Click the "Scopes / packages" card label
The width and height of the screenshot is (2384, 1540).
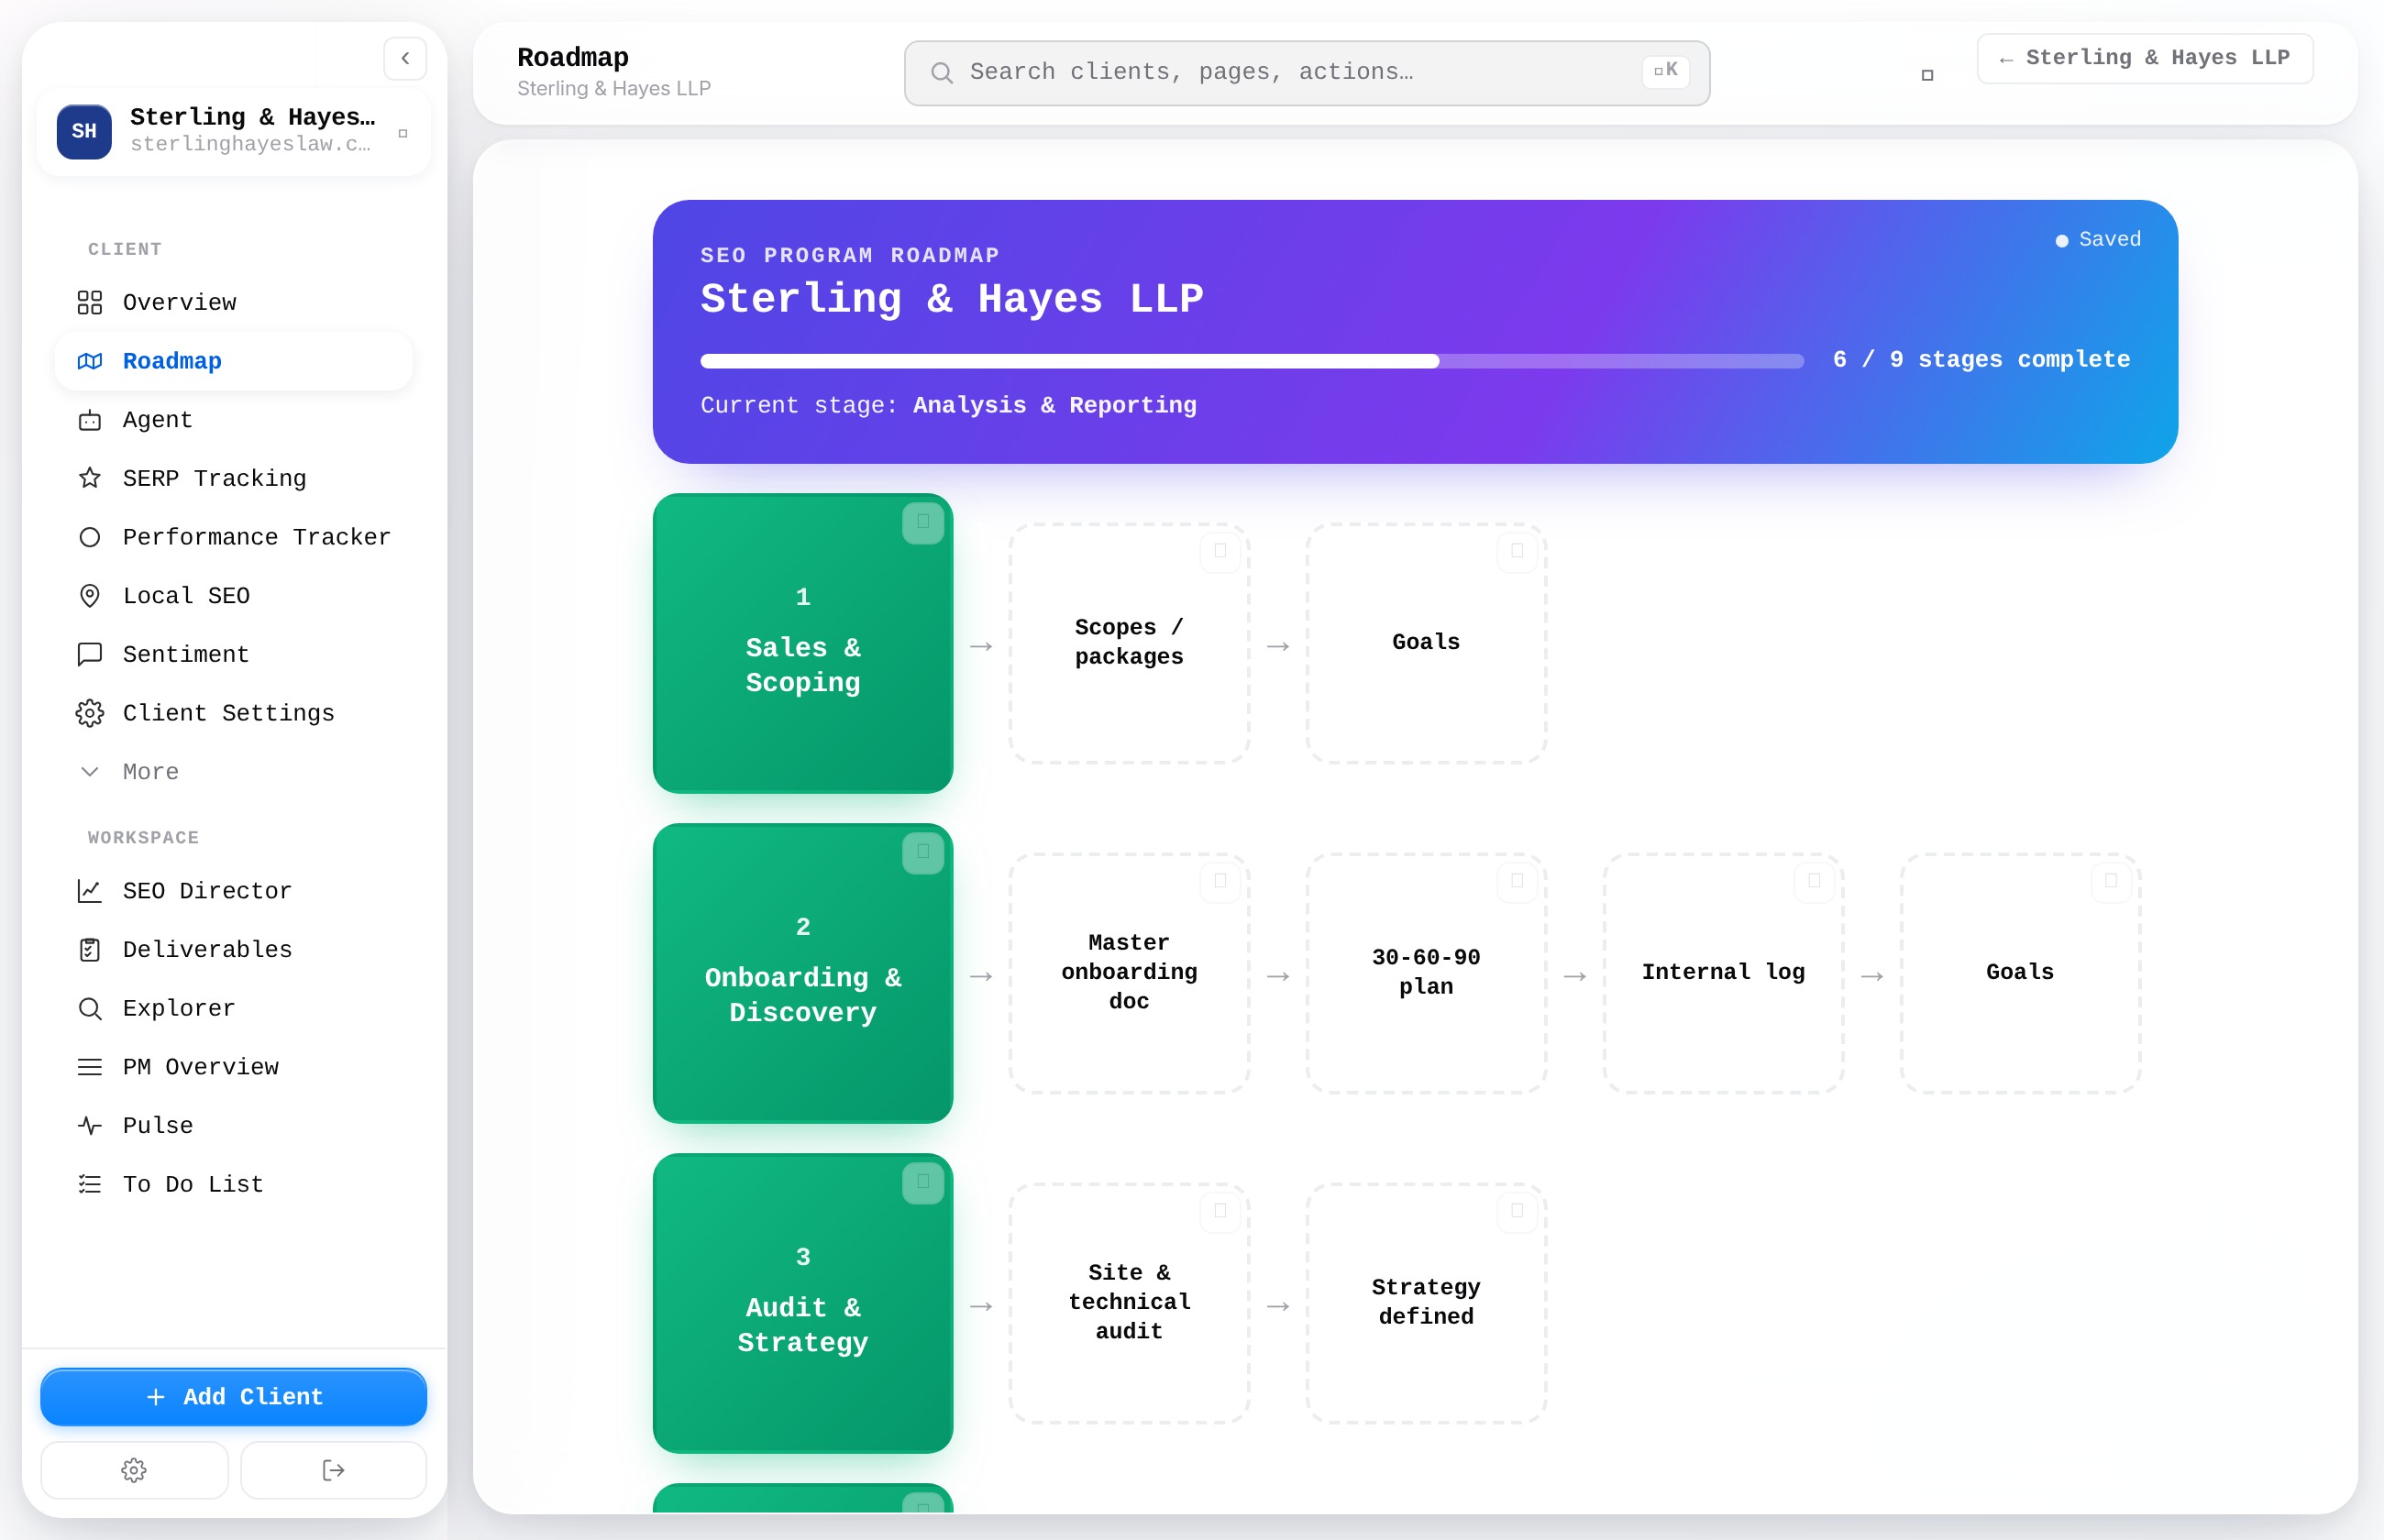coord(1129,641)
